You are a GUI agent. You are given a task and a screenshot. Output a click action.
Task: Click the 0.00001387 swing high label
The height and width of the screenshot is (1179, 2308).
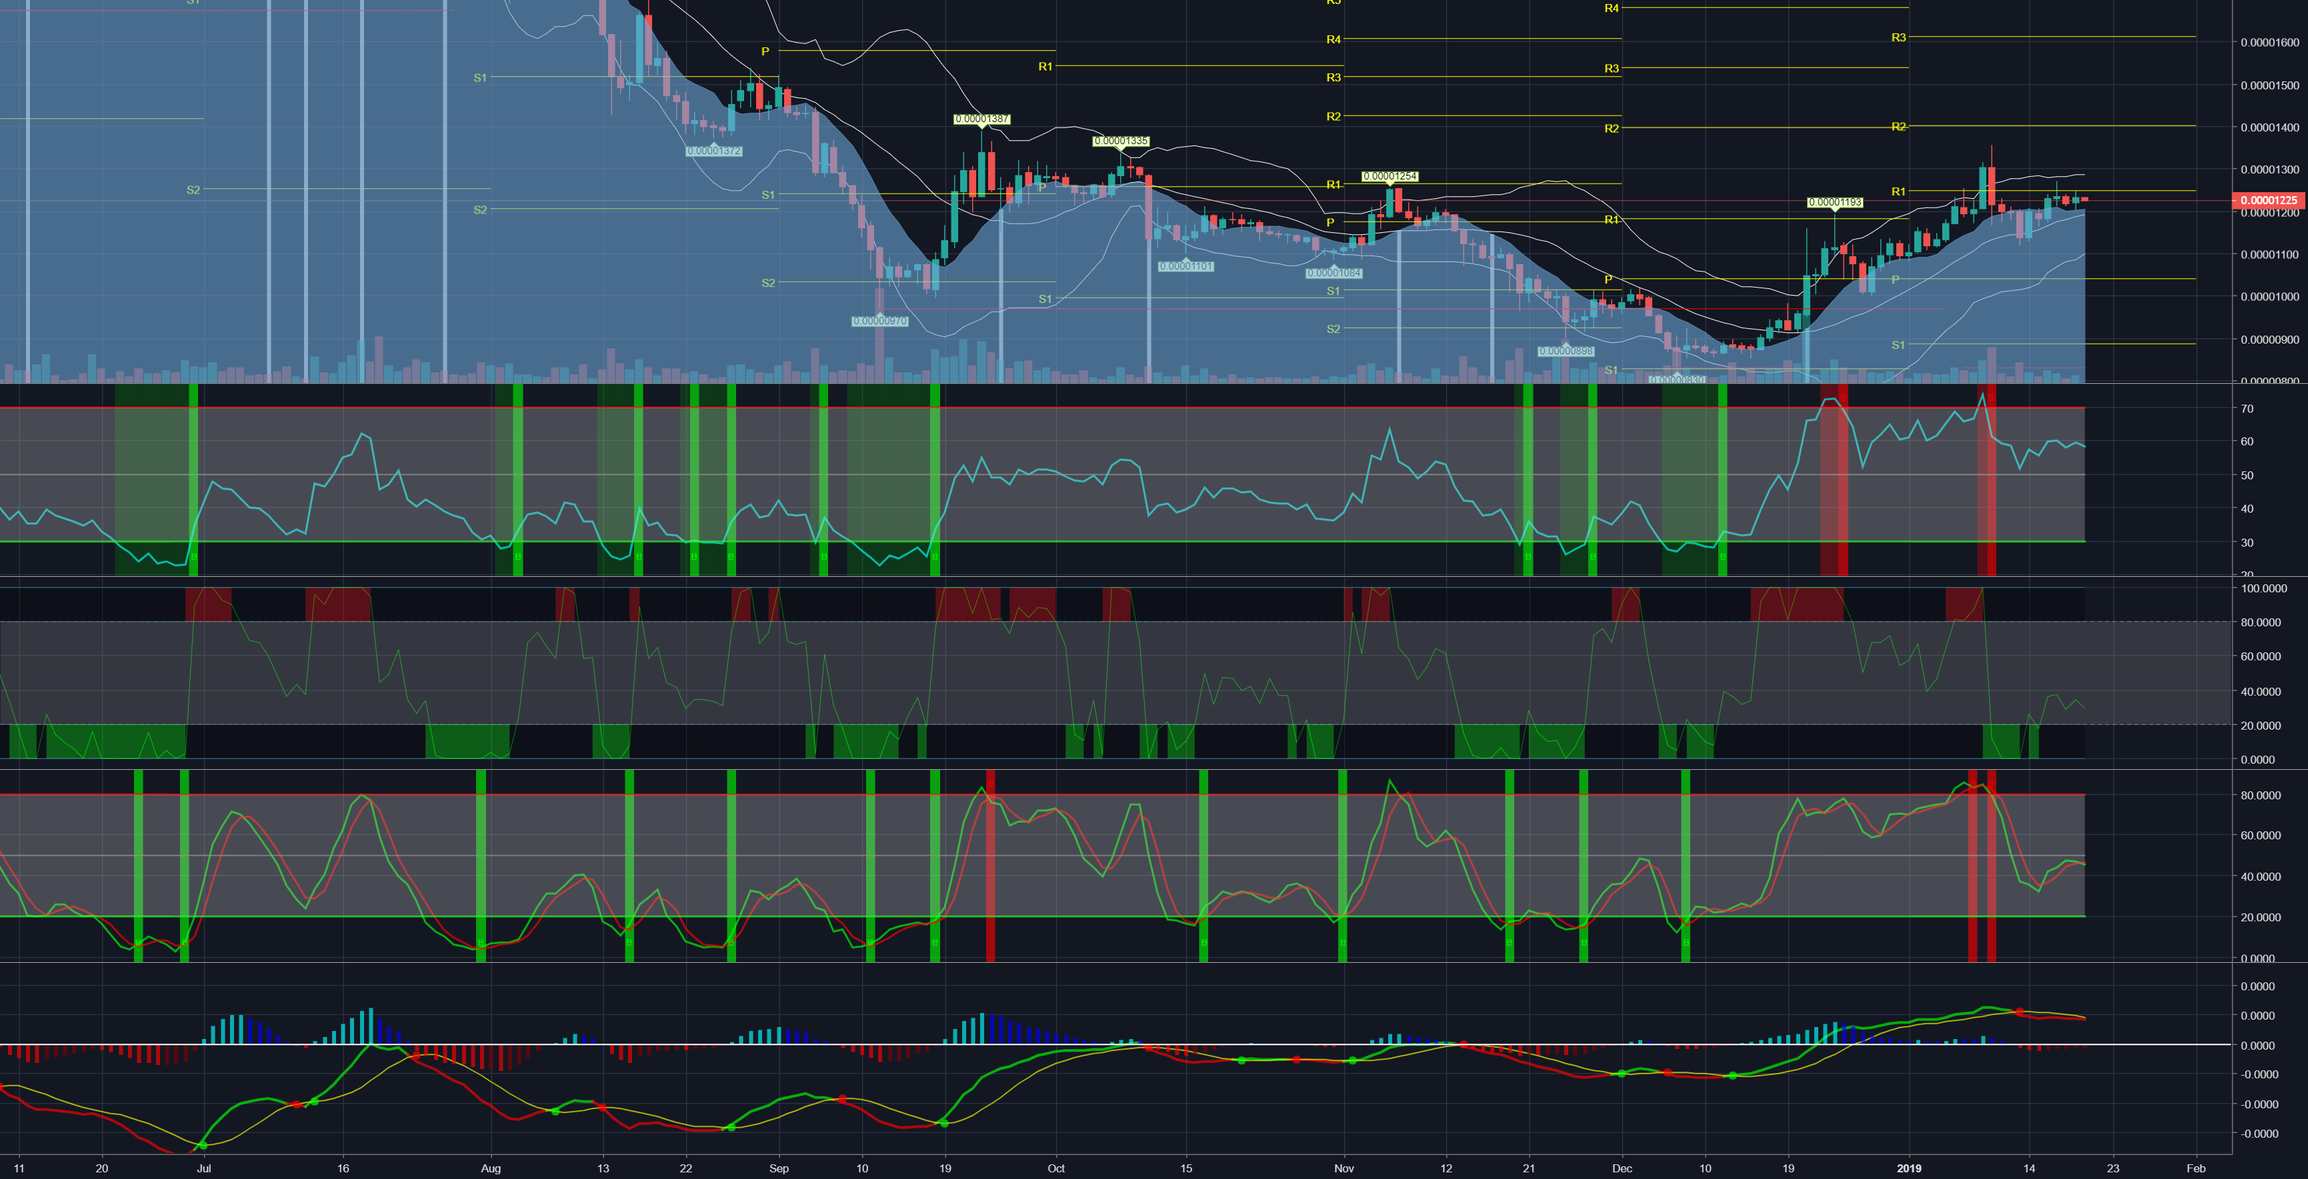pyautogui.click(x=981, y=119)
